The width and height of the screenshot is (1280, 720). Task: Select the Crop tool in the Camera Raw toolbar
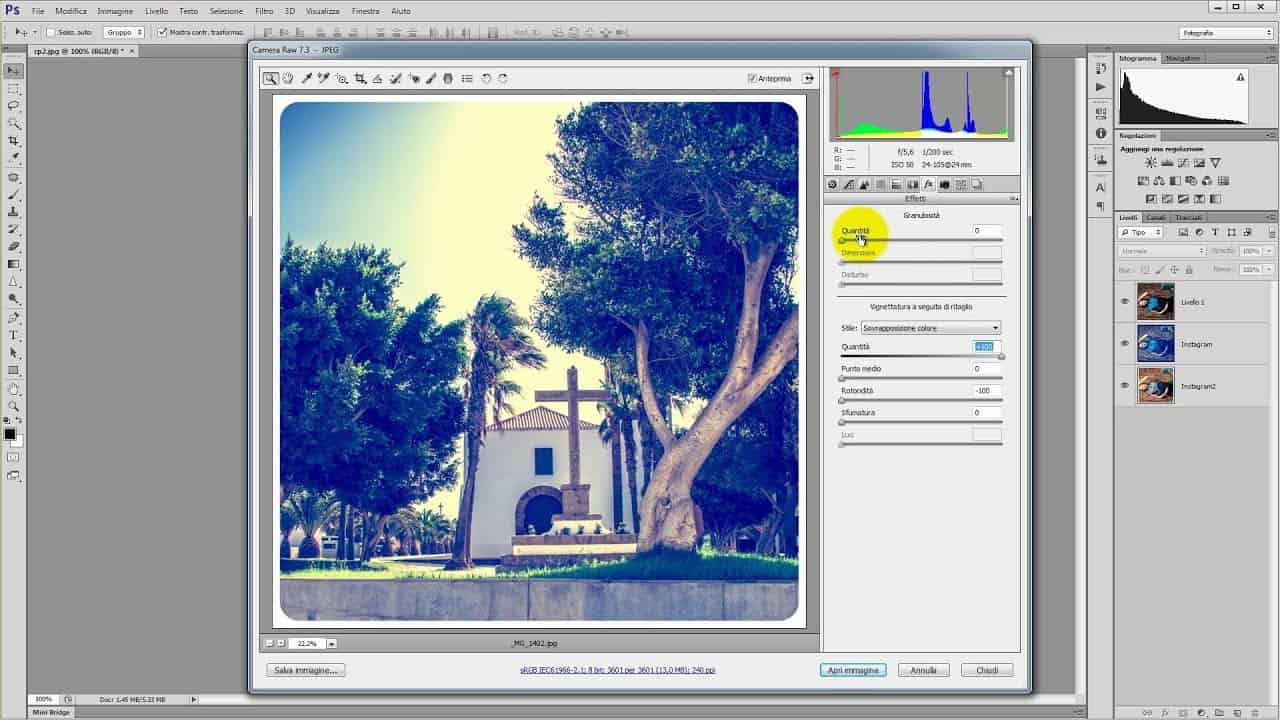click(x=360, y=78)
